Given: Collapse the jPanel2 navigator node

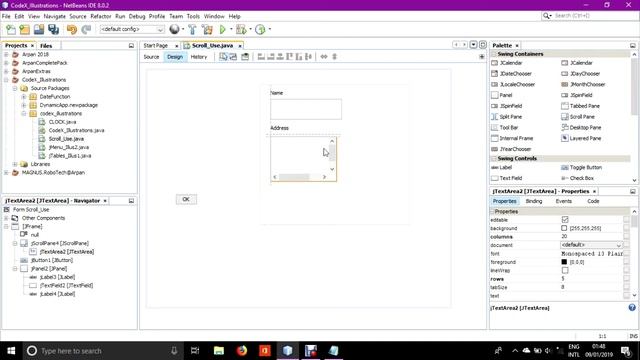Looking at the screenshot, I should point(15,269).
